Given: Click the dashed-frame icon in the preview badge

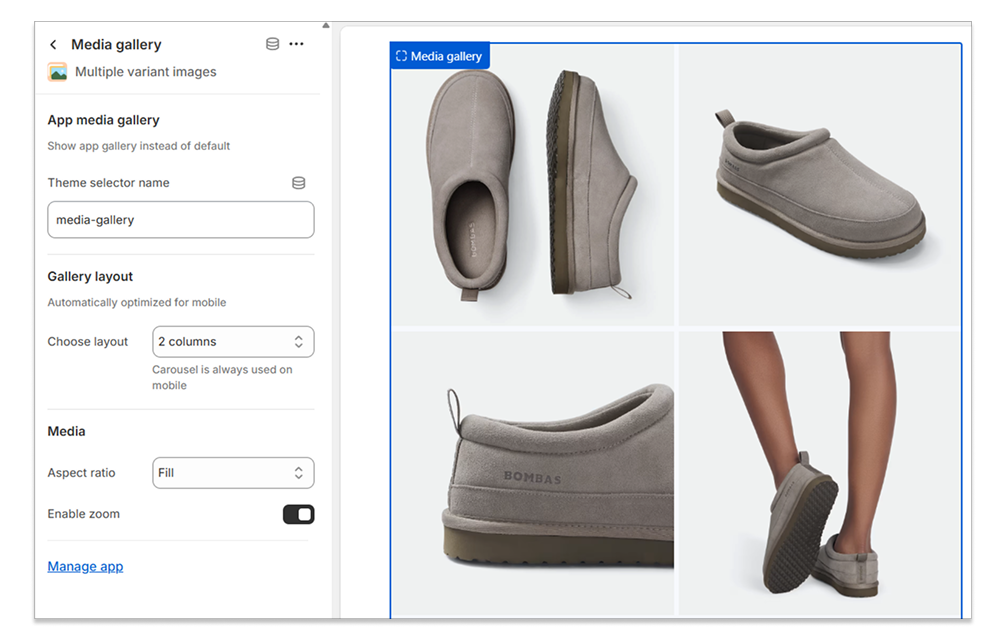Looking at the screenshot, I should (x=401, y=57).
